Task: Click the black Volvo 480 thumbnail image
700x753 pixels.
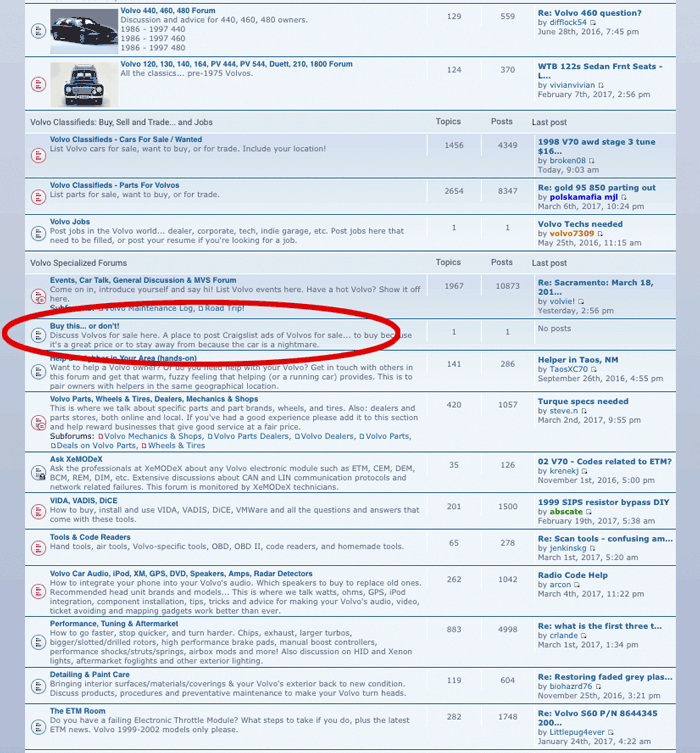Action: [x=84, y=30]
